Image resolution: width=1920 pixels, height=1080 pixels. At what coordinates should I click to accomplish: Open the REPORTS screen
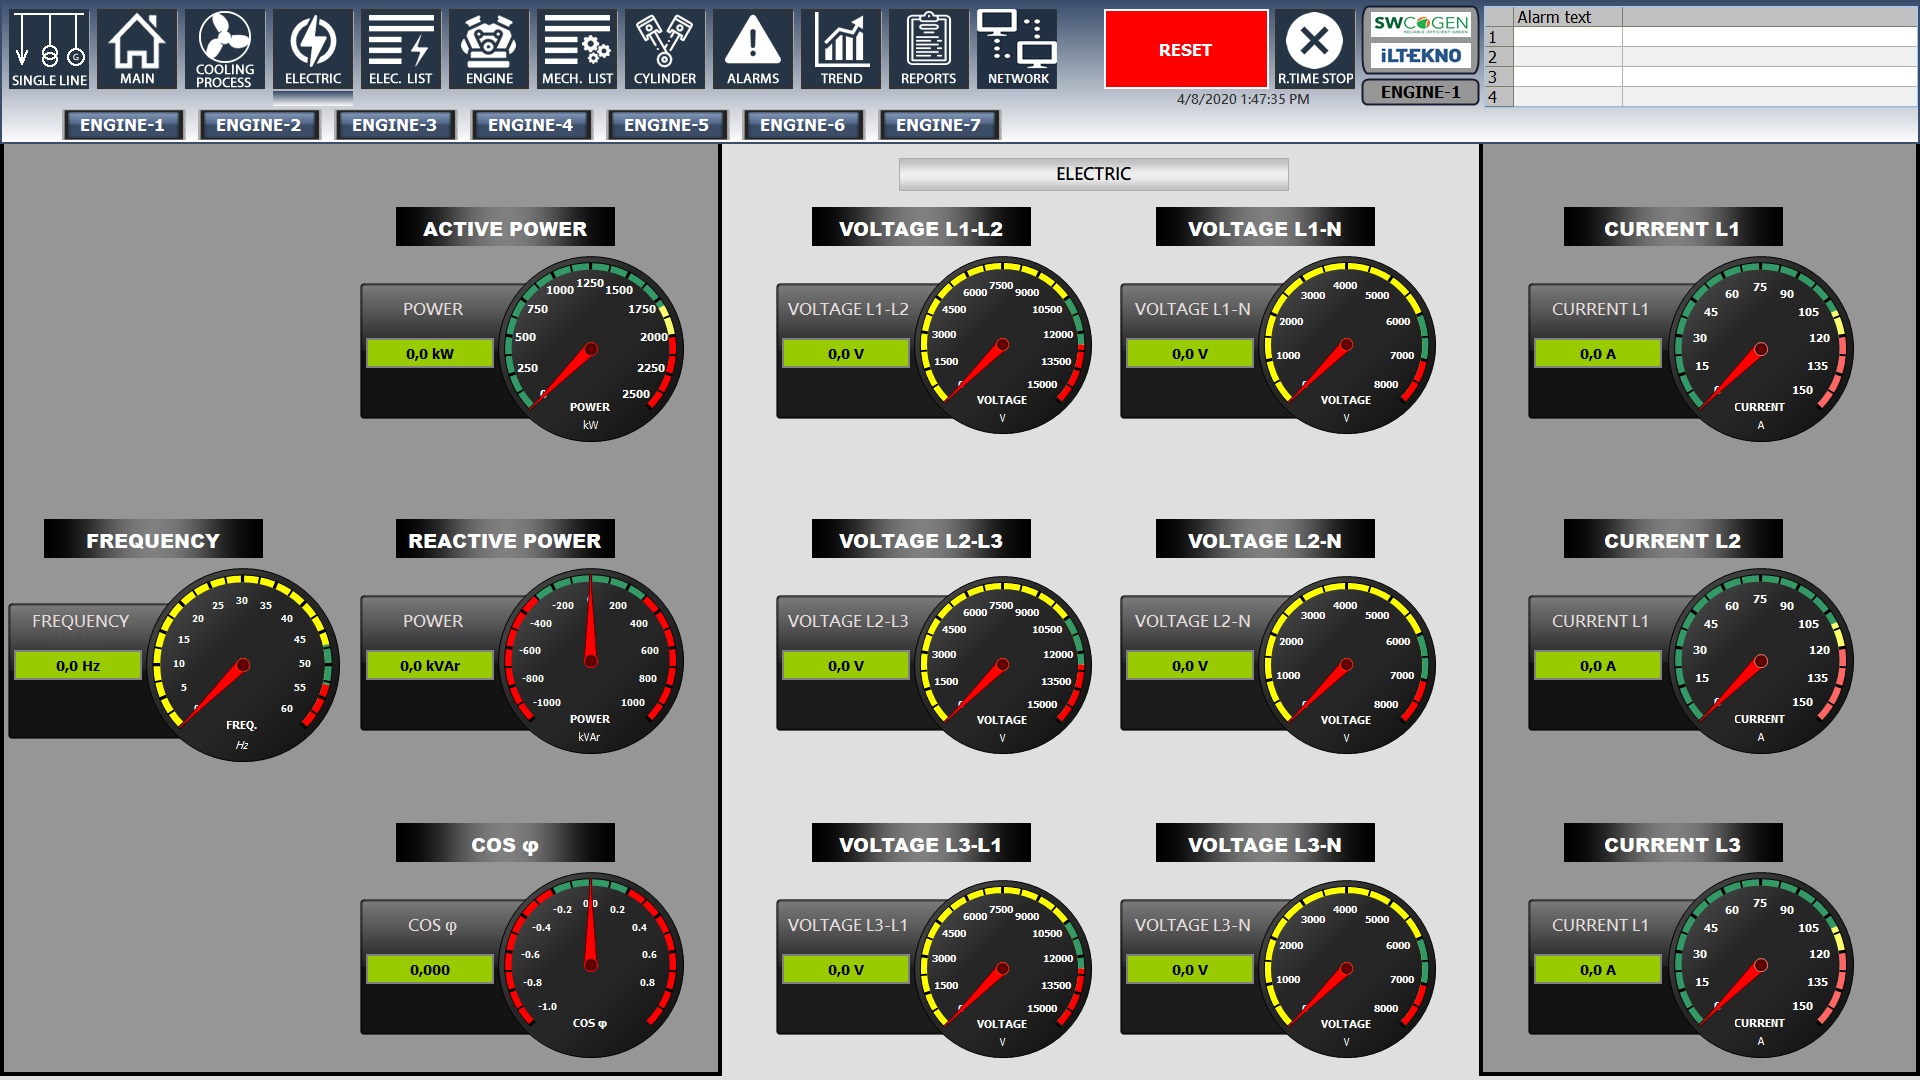click(928, 48)
